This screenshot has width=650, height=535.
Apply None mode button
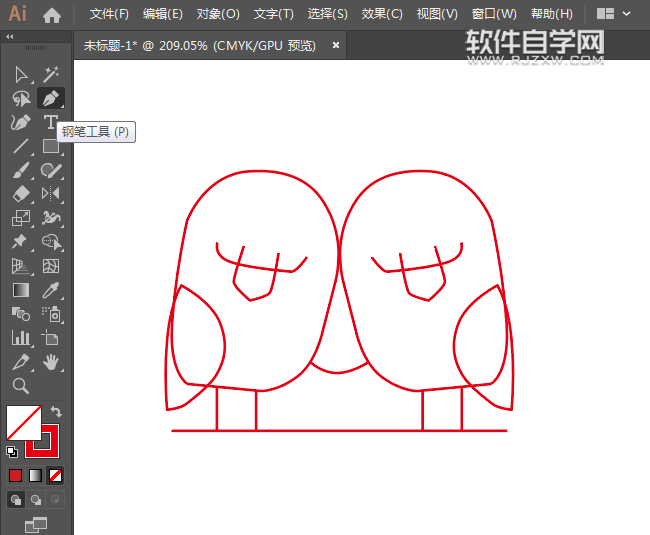point(55,475)
